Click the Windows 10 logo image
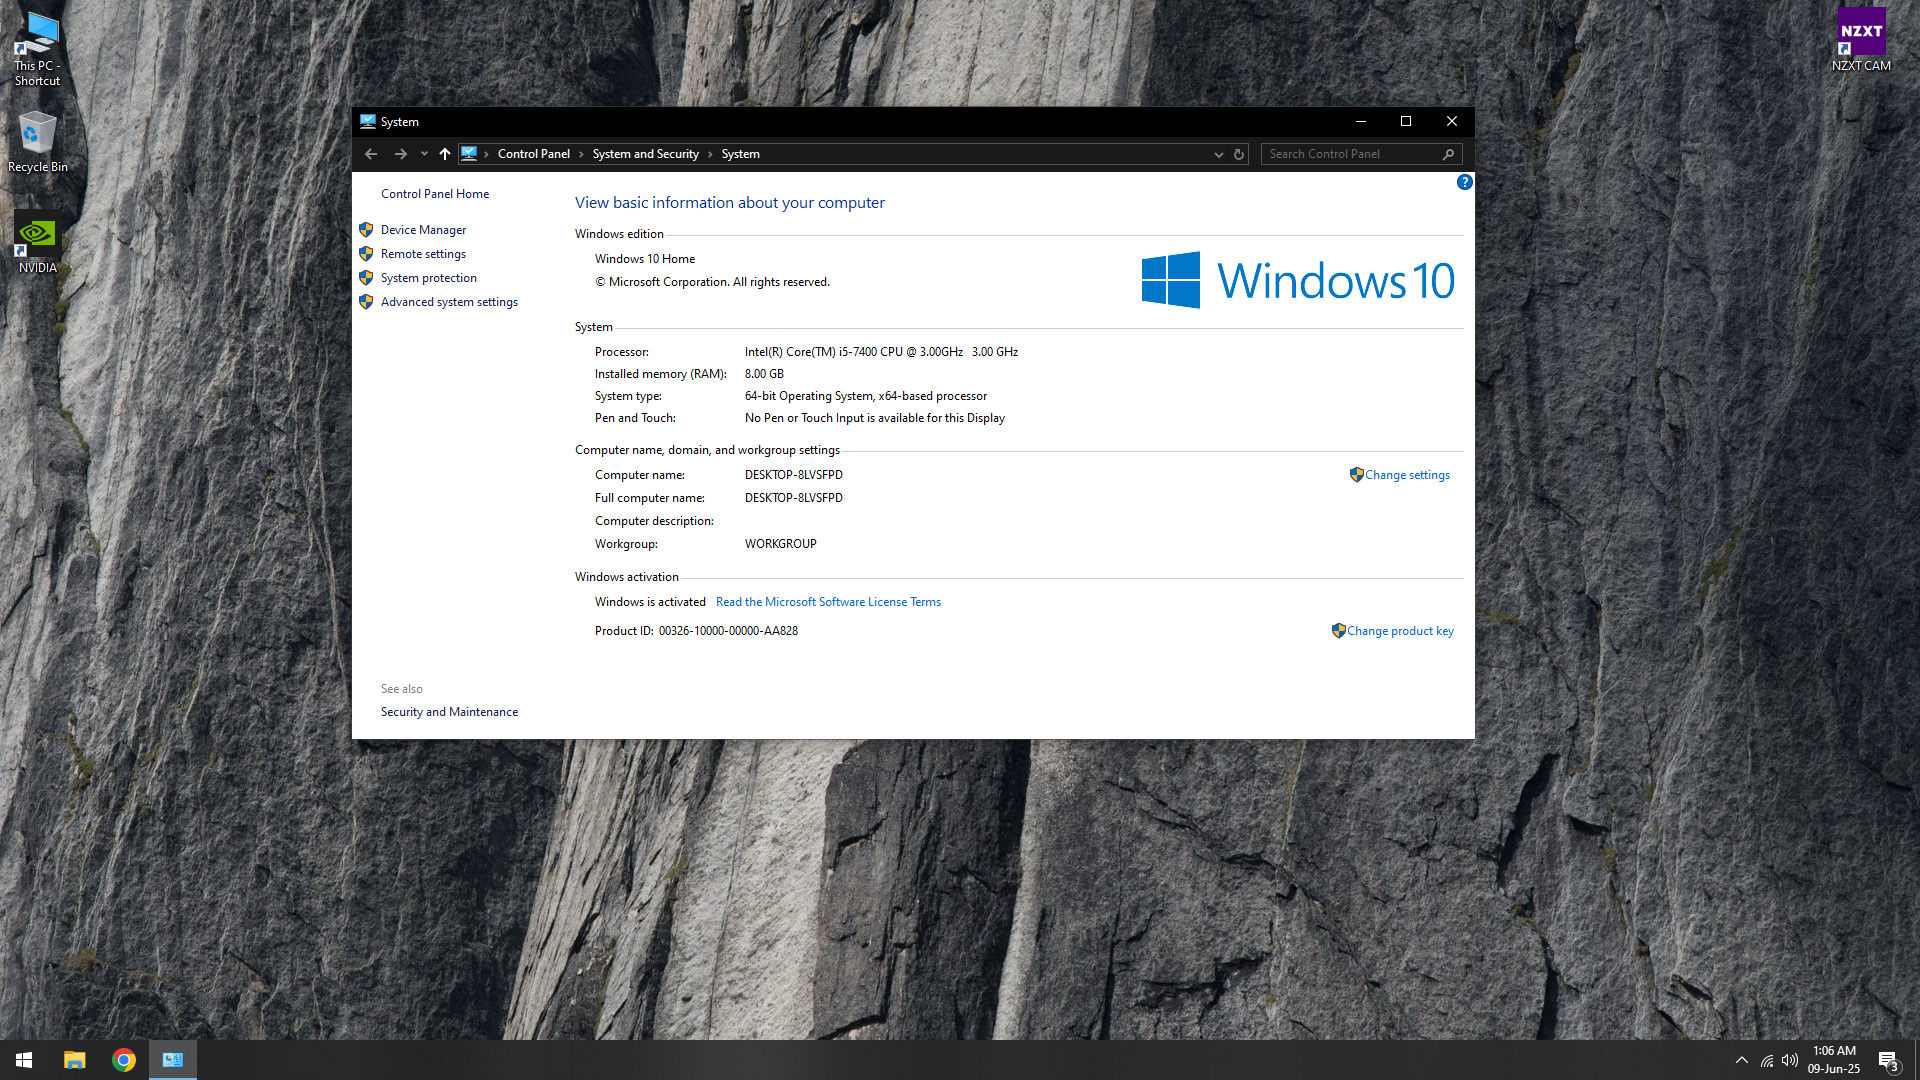The height and width of the screenshot is (1080, 1920). [1298, 280]
